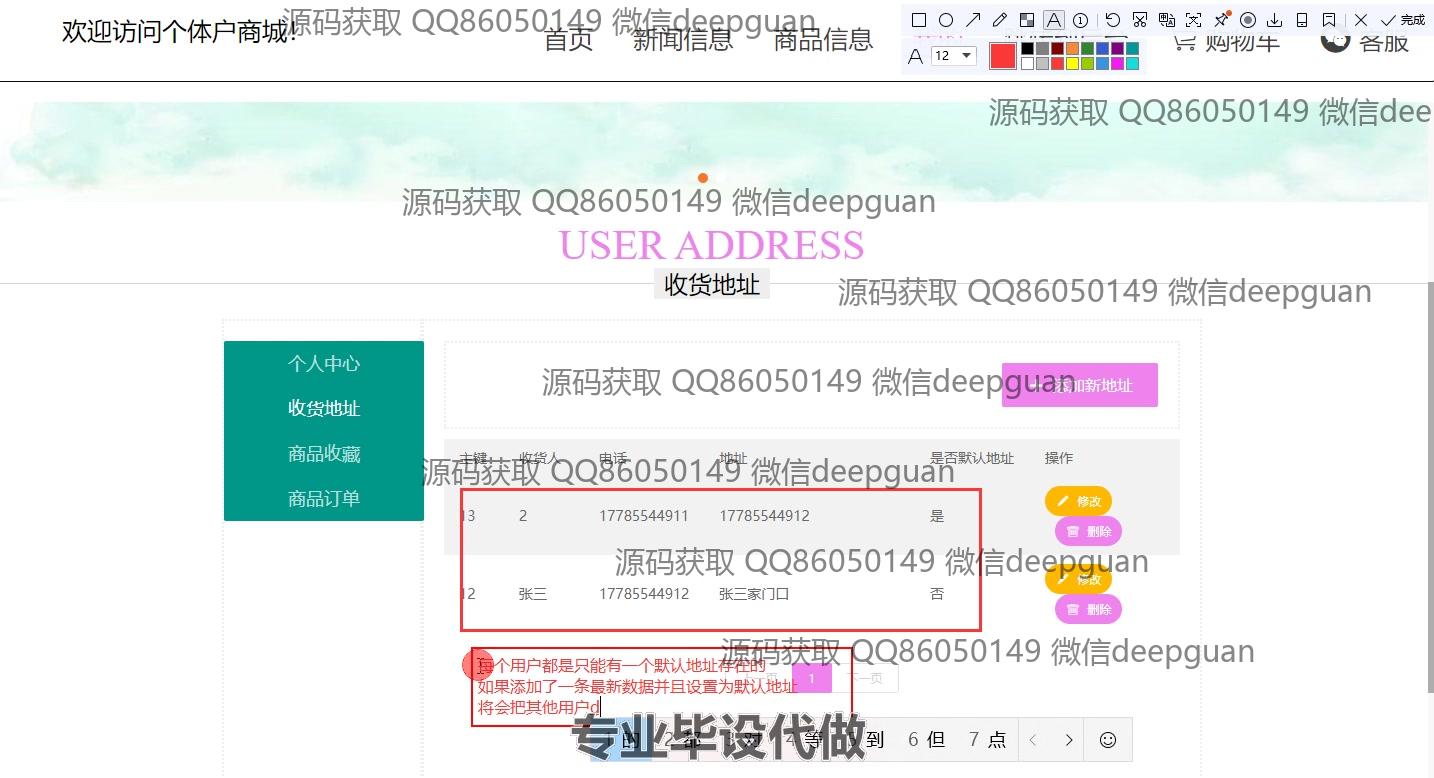This screenshot has width=1434, height=778.
Task: Open 商品信息 in the navigation bar
Action: (x=824, y=40)
